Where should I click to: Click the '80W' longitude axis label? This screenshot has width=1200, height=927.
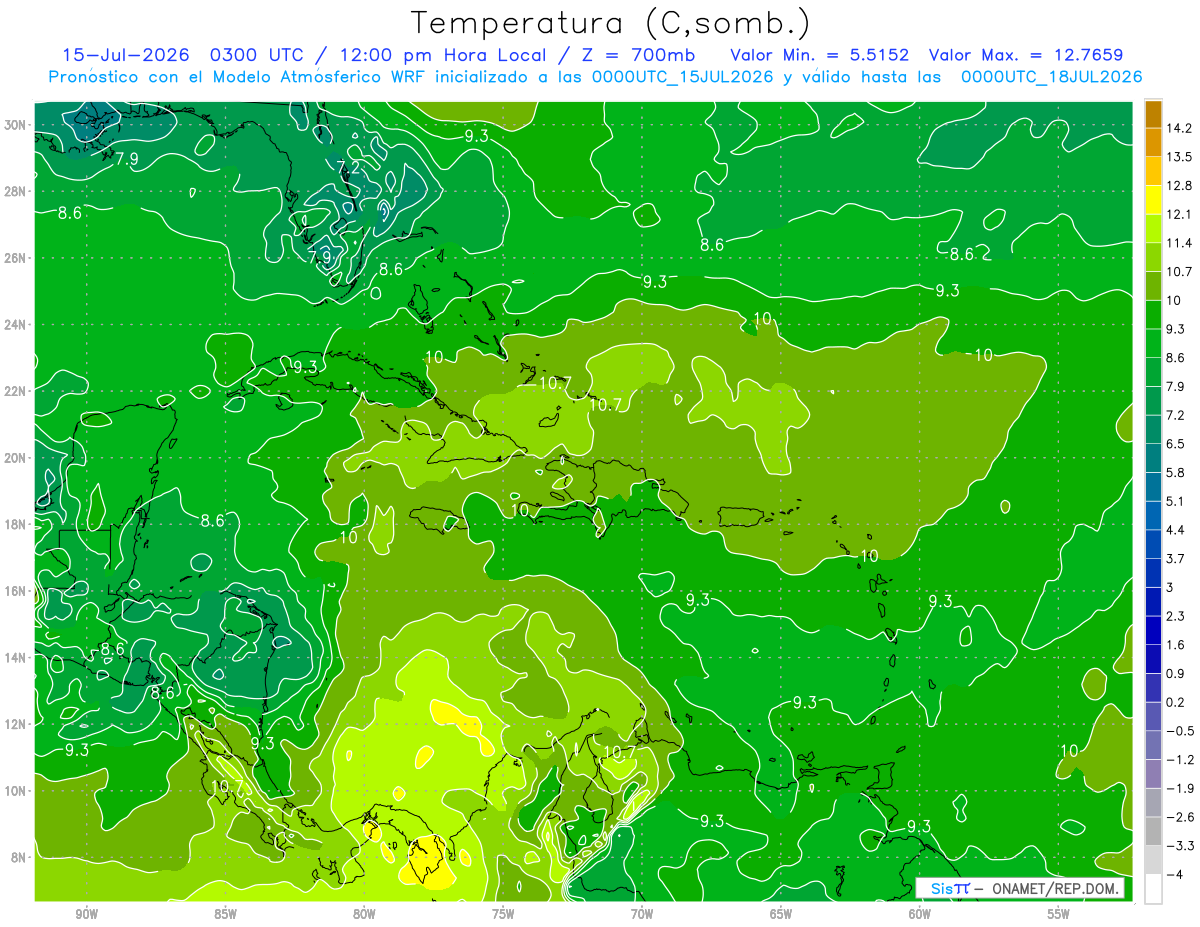click(x=364, y=914)
